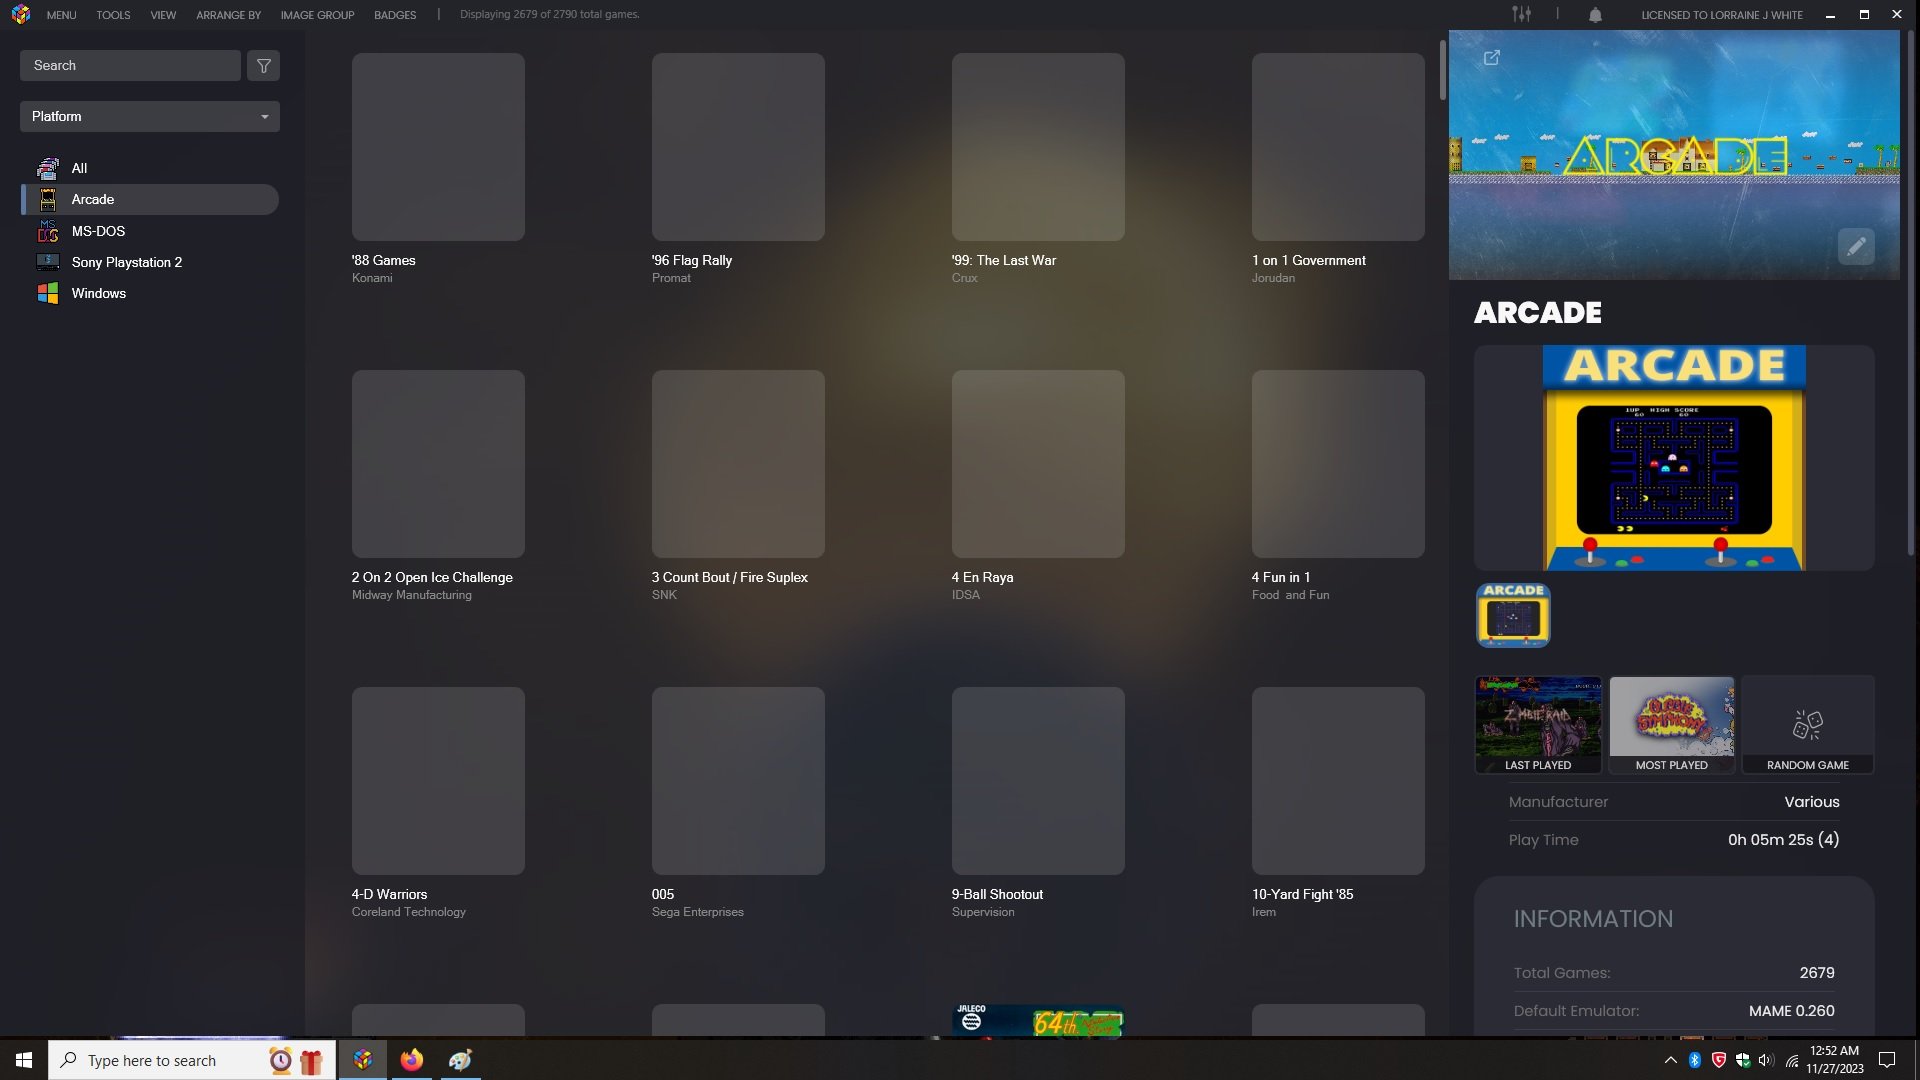
Task: Open the Paint app in taskbar
Action: pyautogui.click(x=460, y=1060)
